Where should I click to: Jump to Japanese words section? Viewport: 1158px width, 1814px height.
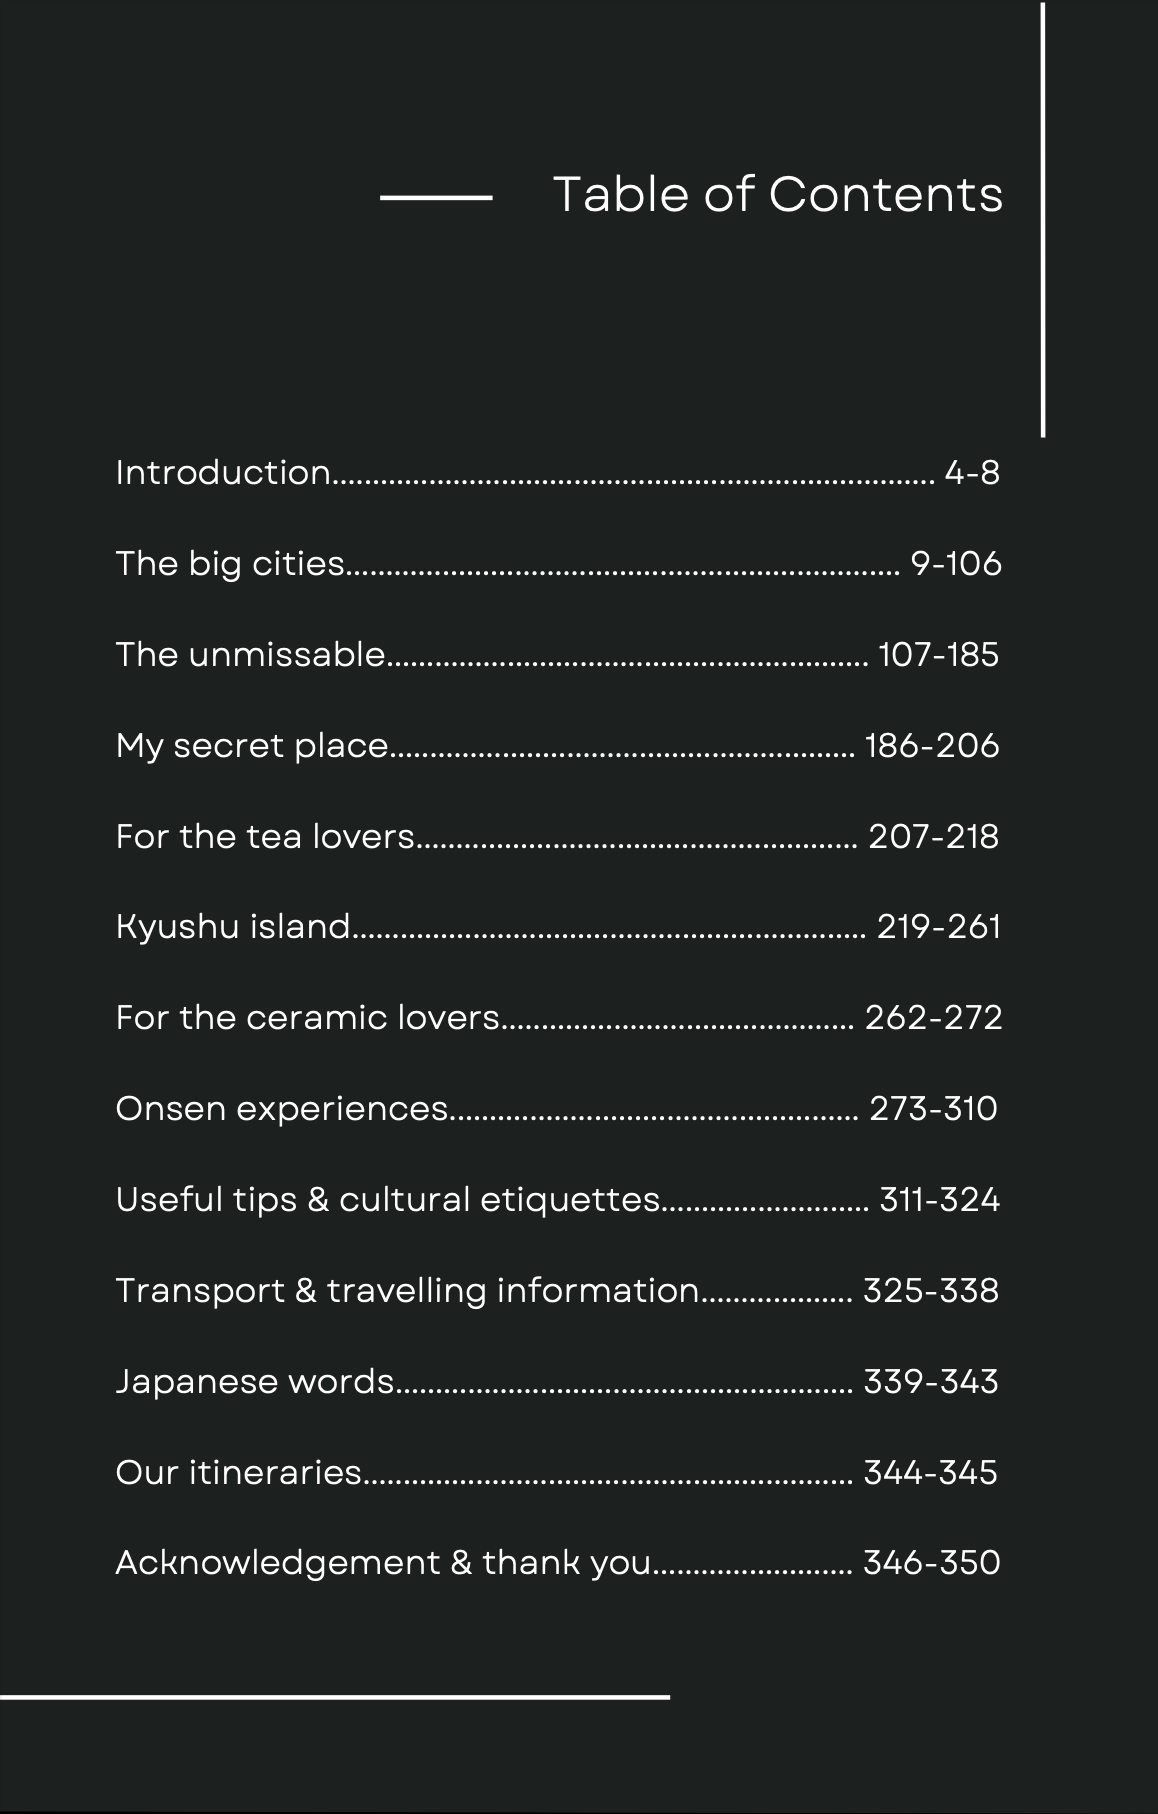255,1382
